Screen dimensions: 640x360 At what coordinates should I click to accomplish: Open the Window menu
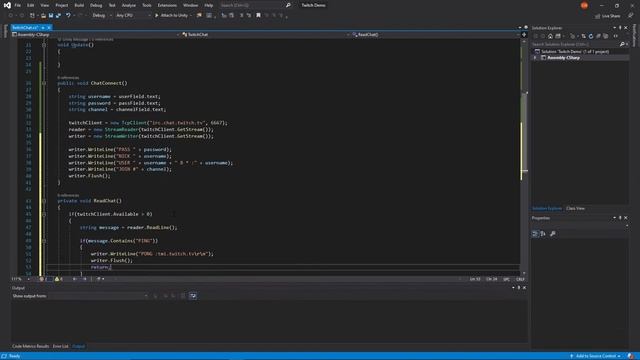(x=190, y=5)
